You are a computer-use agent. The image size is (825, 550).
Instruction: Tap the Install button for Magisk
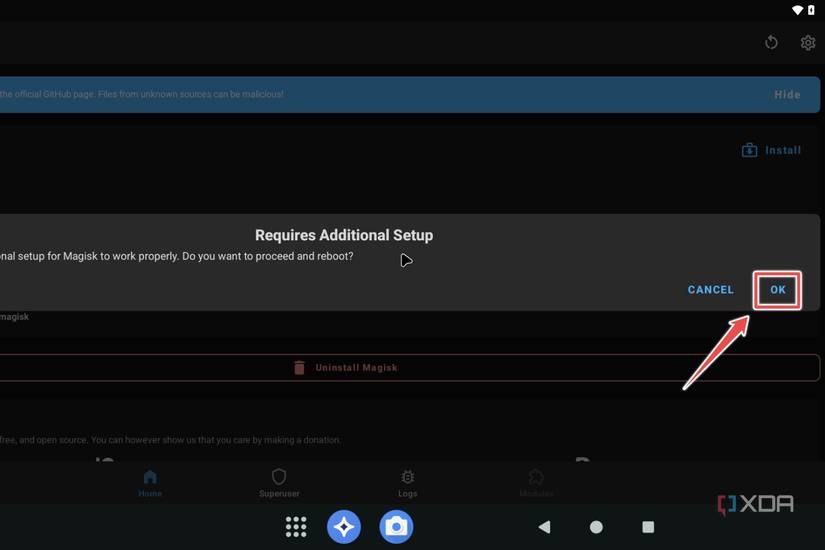tap(771, 151)
